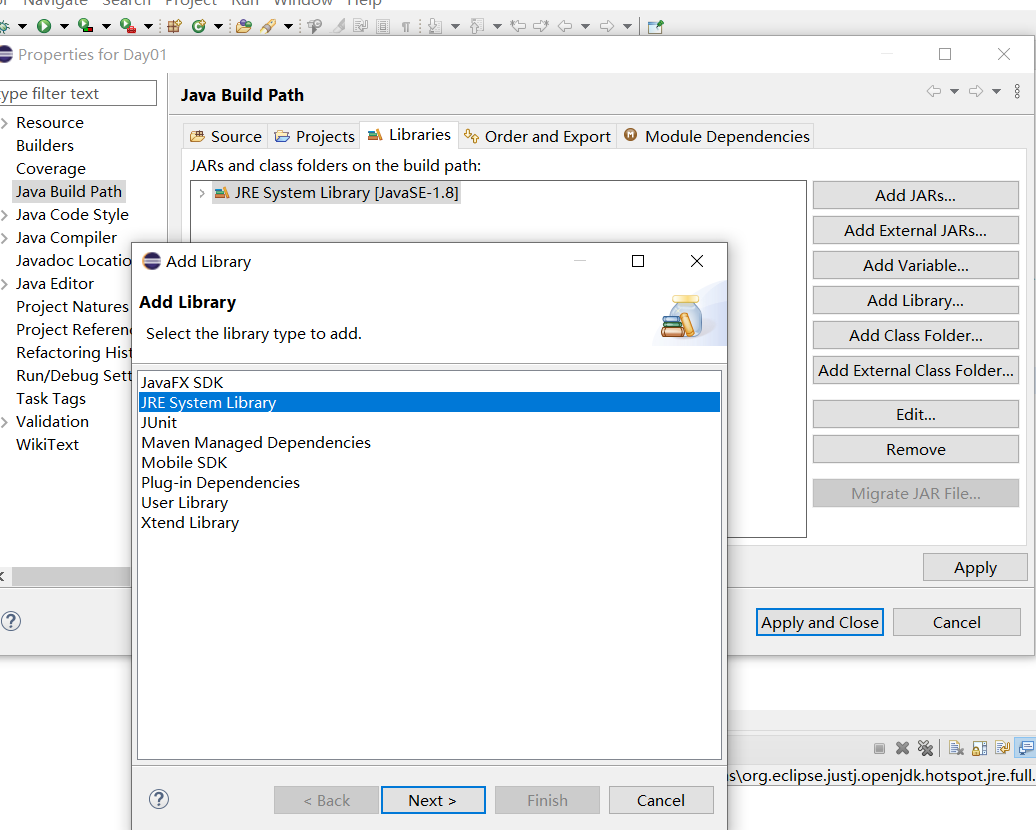
Task: Open the Order and Export tab
Action: tap(537, 136)
